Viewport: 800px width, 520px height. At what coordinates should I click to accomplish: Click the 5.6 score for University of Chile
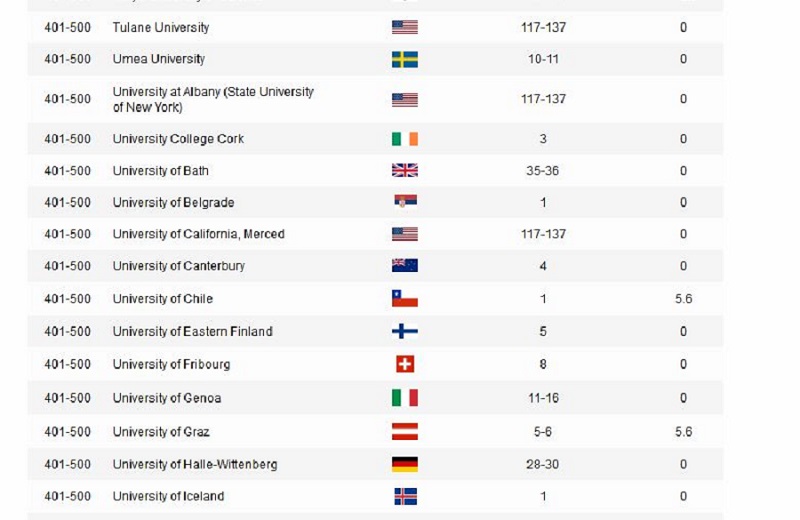pyautogui.click(x=683, y=299)
